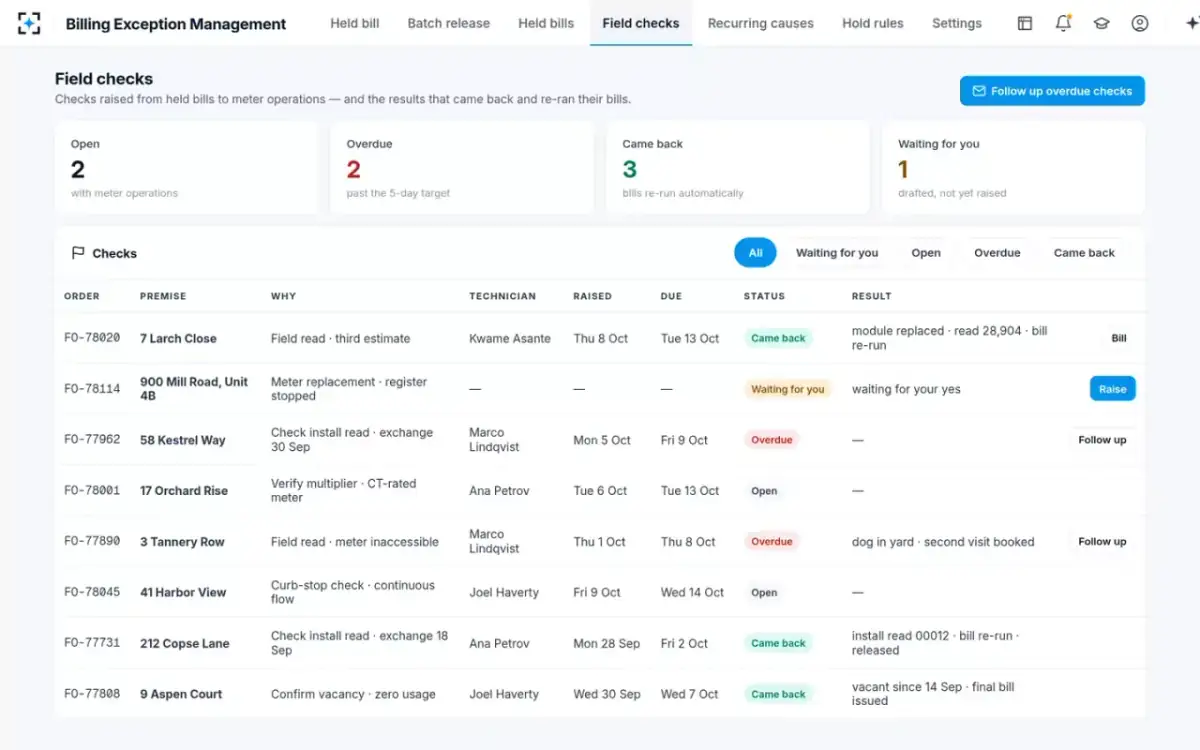Click order number FO-77731

point(92,643)
